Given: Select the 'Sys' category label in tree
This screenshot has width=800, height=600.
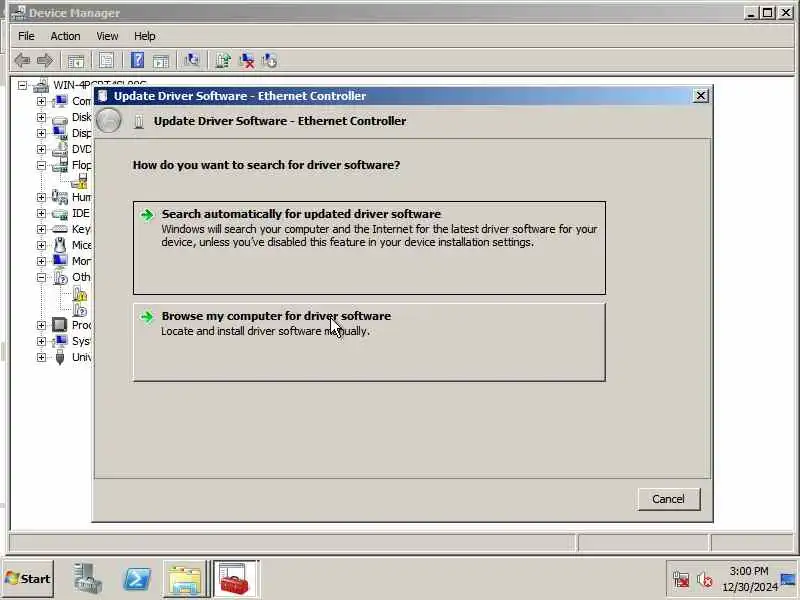Looking at the screenshot, I should 82,341.
